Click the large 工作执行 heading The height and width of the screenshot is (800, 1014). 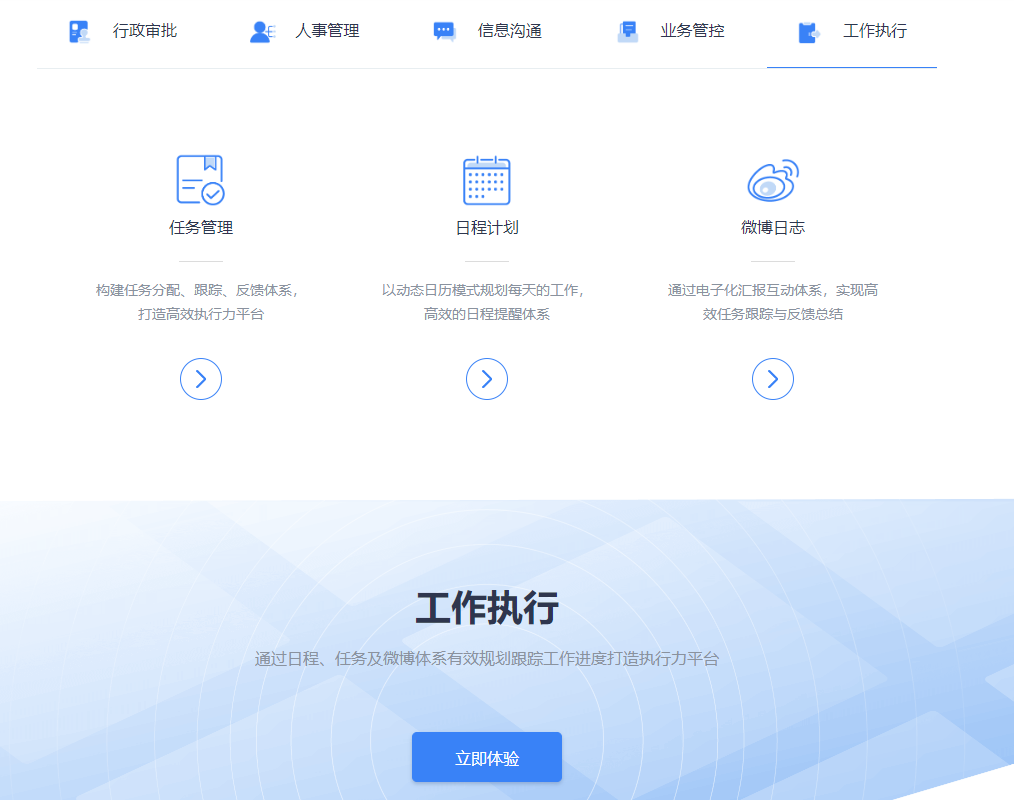click(x=487, y=605)
